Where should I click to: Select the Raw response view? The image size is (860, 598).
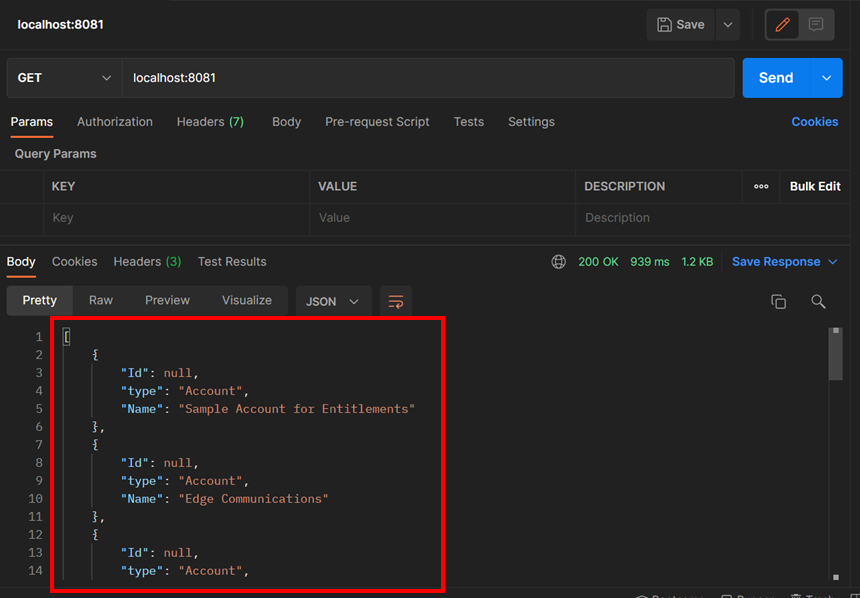coord(100,300)
